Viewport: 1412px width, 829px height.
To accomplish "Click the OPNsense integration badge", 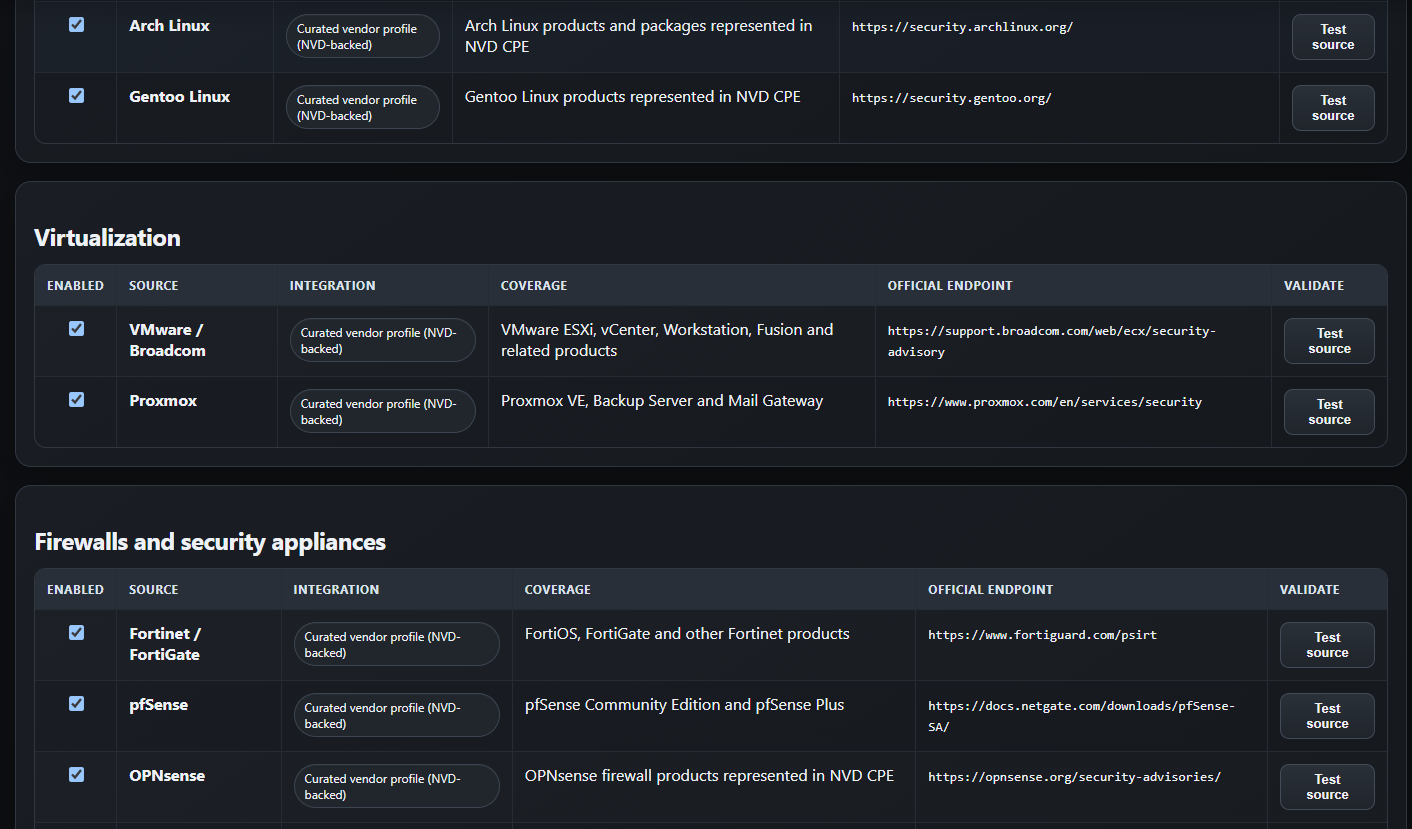I will click(397, 787).
